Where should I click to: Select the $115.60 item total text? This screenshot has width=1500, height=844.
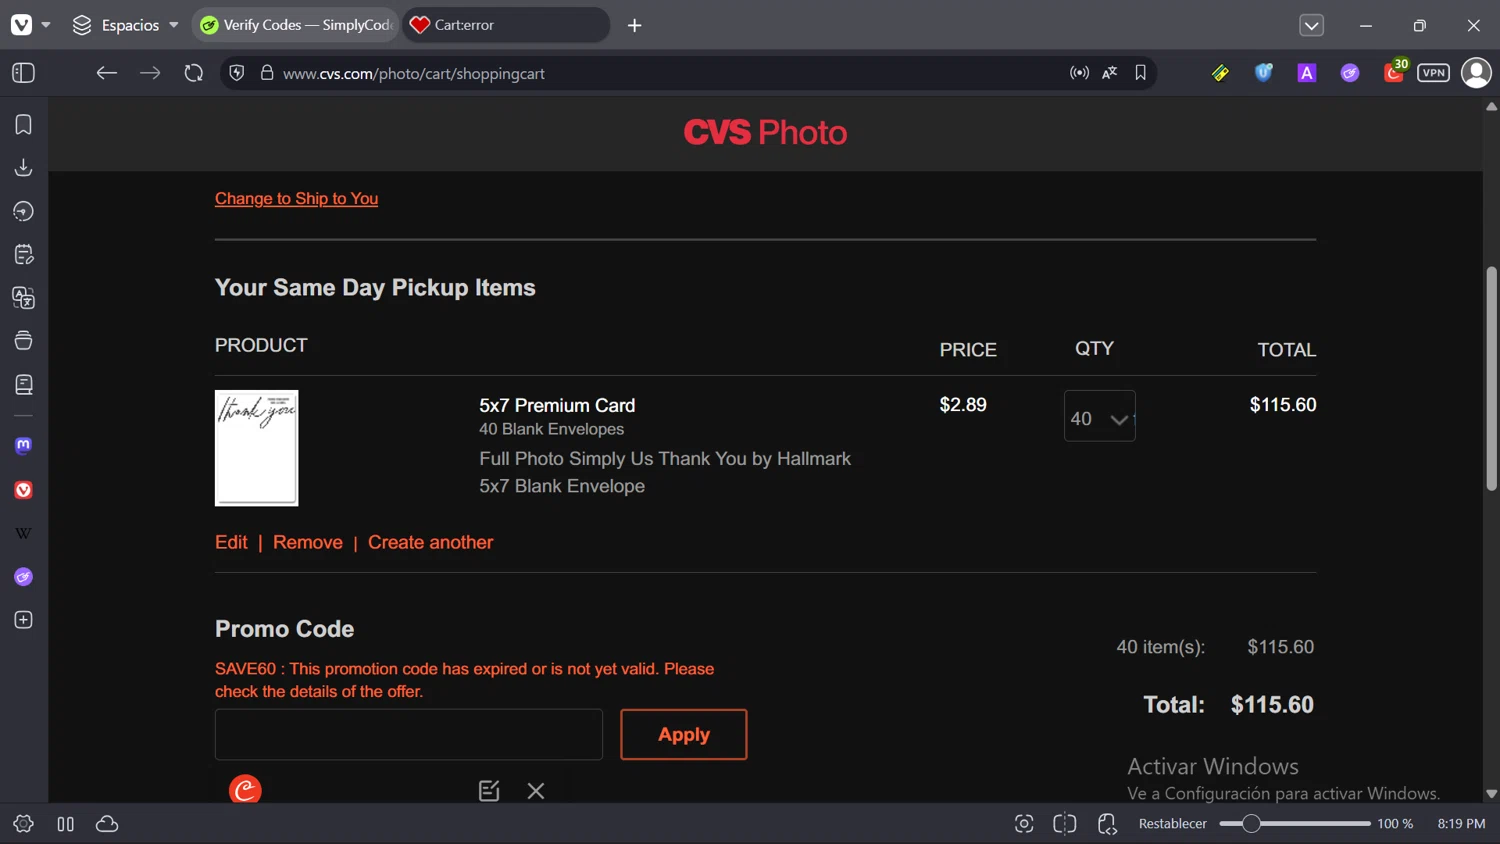(1283, 405)
